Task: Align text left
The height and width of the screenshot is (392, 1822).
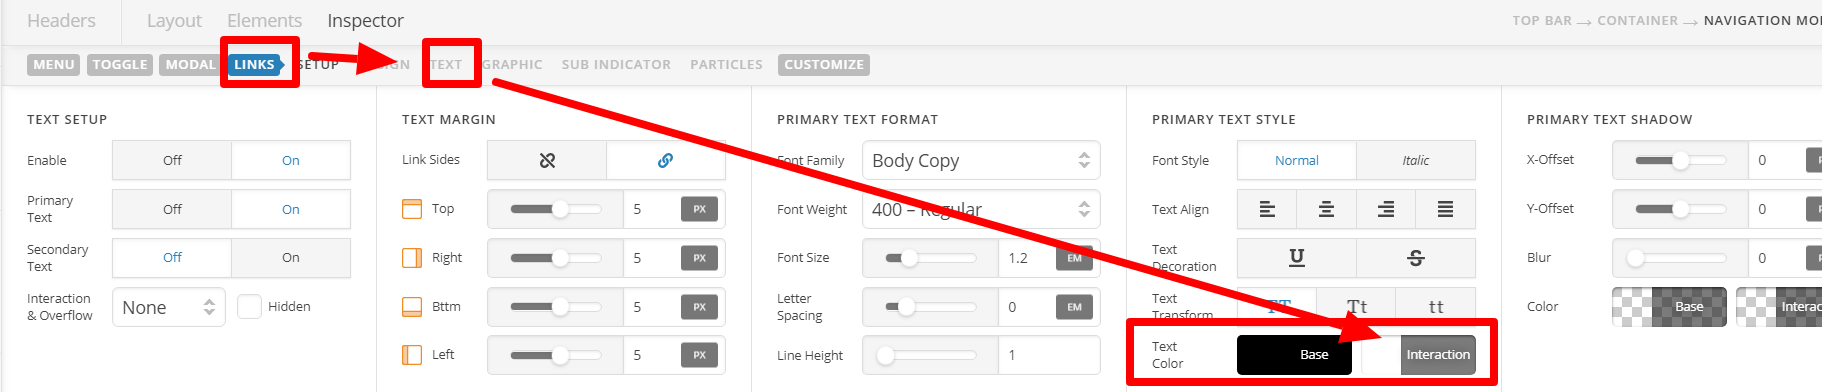Action: (1267, 209)
